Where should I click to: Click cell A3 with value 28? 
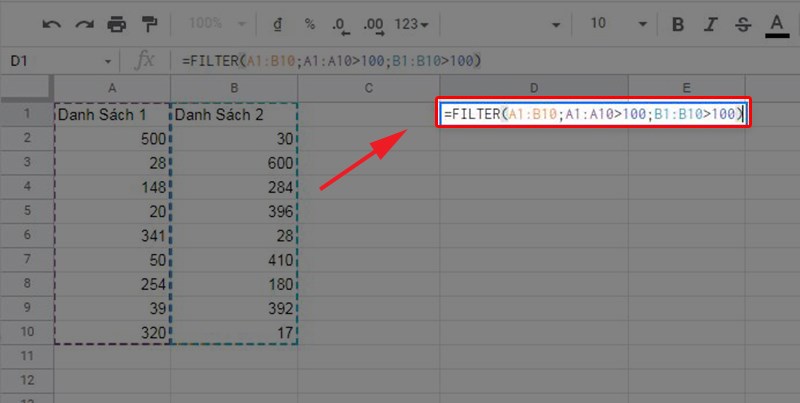tap(112, 163)
